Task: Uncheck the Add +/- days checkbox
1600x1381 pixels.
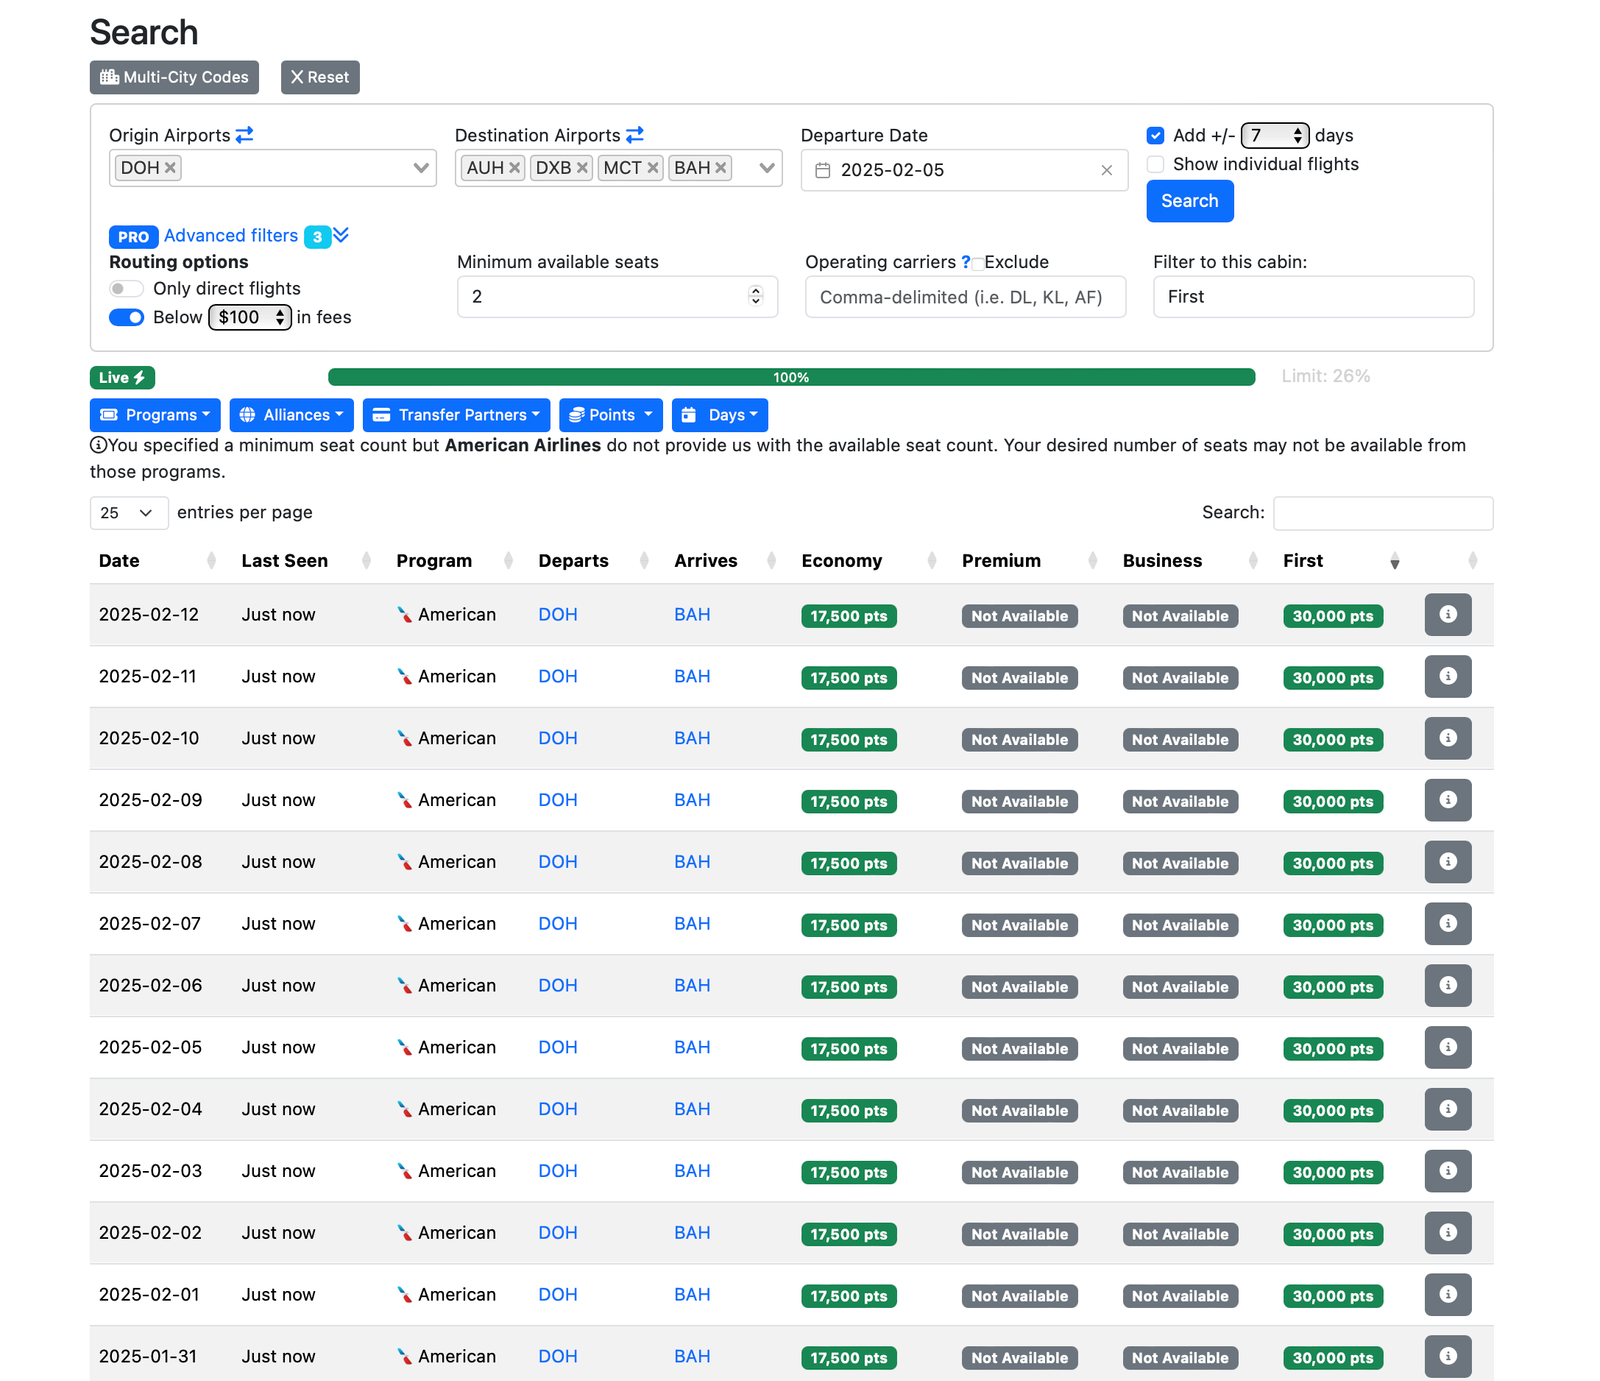Action: [1156, 136]
